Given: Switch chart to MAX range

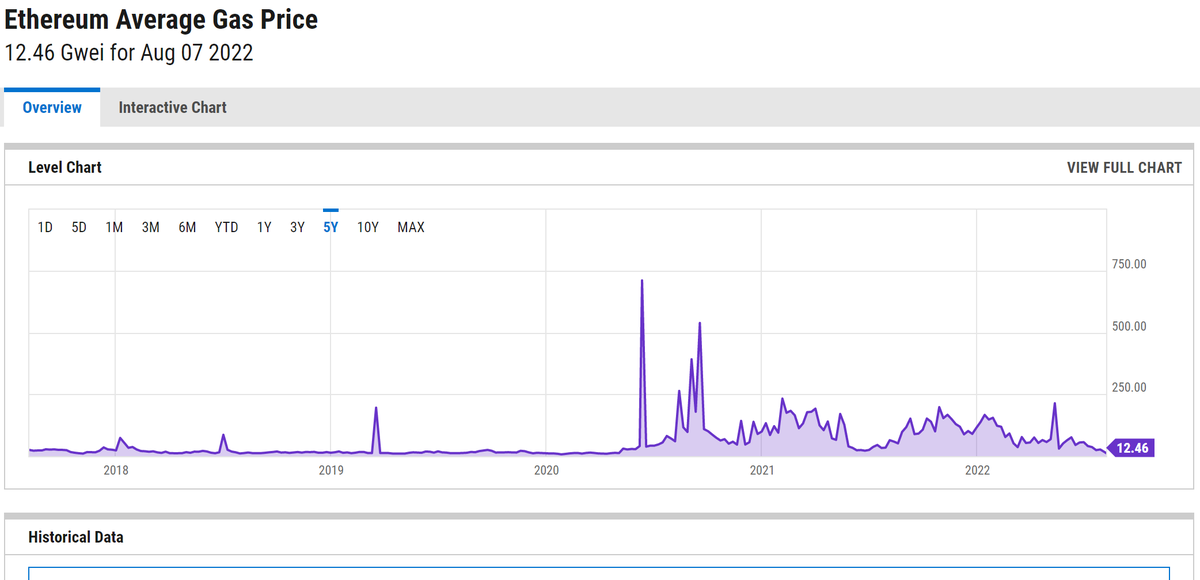Looking at the screenshot, I should [411, 227].
